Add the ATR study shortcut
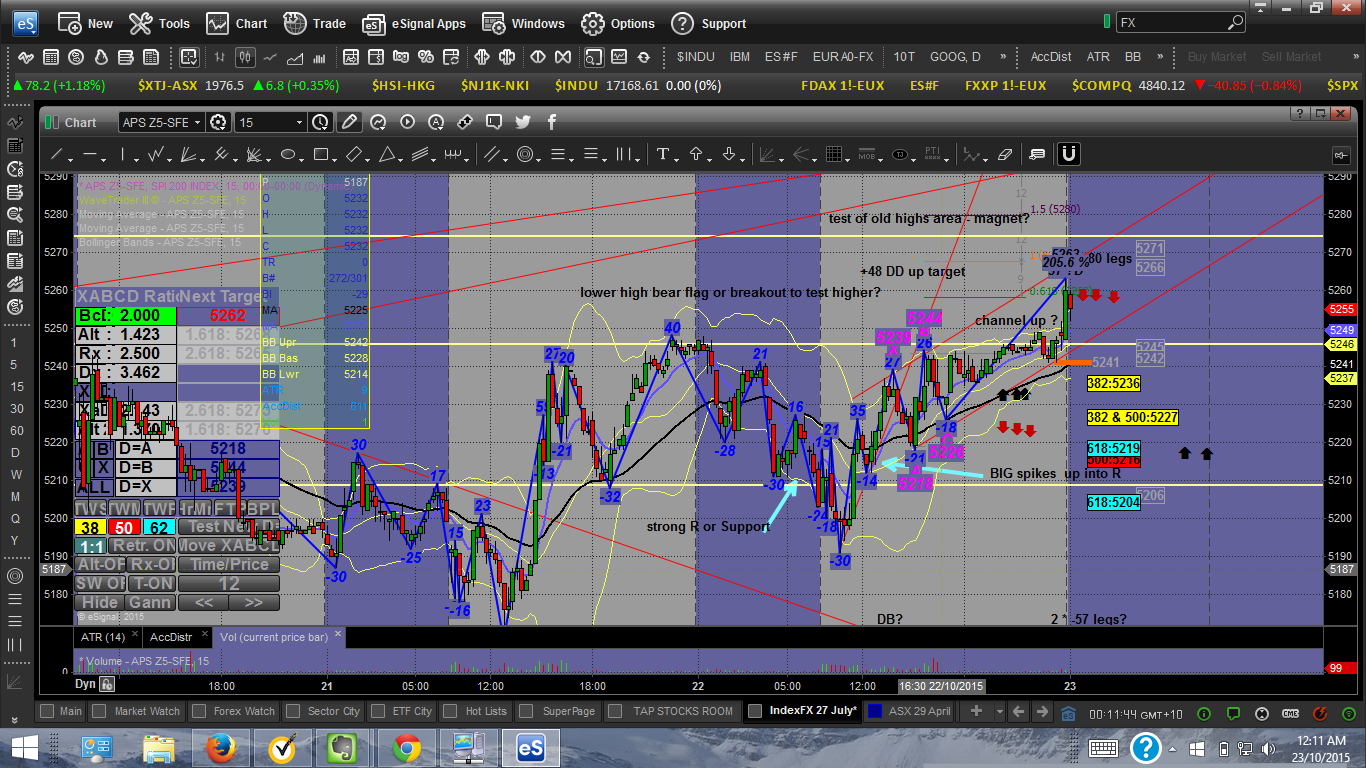Image resolution: width=1366 pixels, height=768 pixels. [x=1098, y=57]
